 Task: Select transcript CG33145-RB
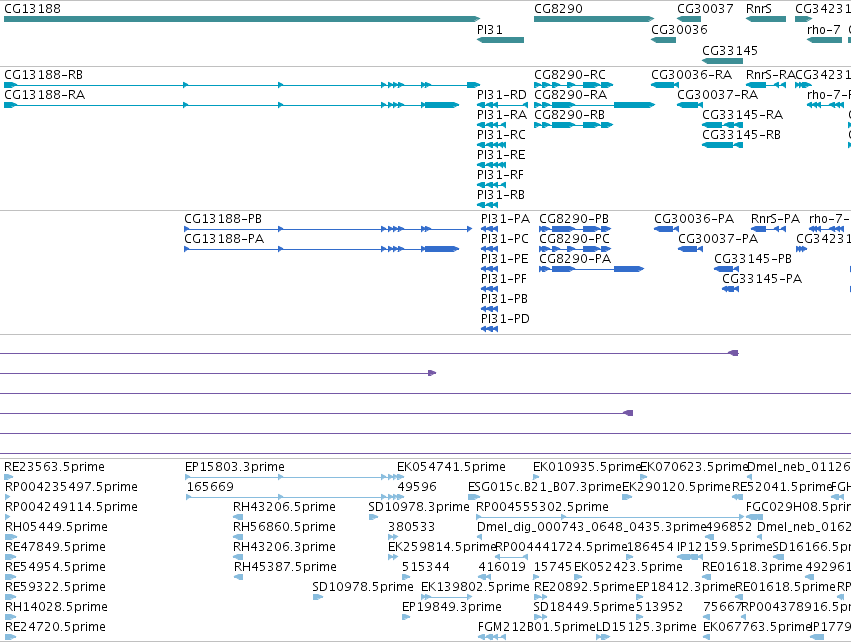[722, 145]
